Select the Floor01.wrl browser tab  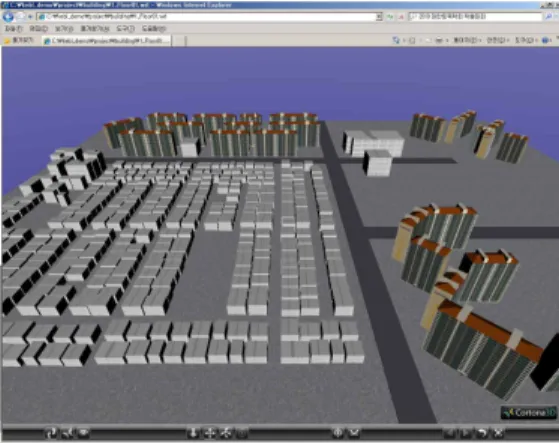pyautogui.click(x=107, y=41)
